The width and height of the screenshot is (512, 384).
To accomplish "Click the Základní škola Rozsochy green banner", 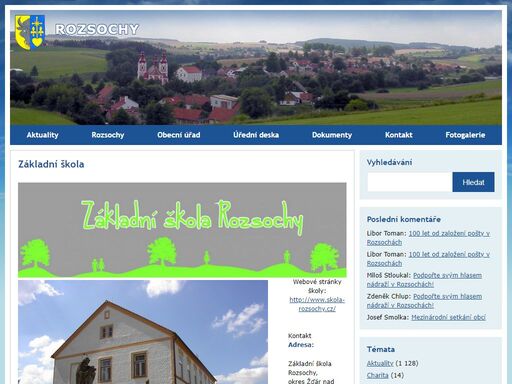I will point(182,230).
